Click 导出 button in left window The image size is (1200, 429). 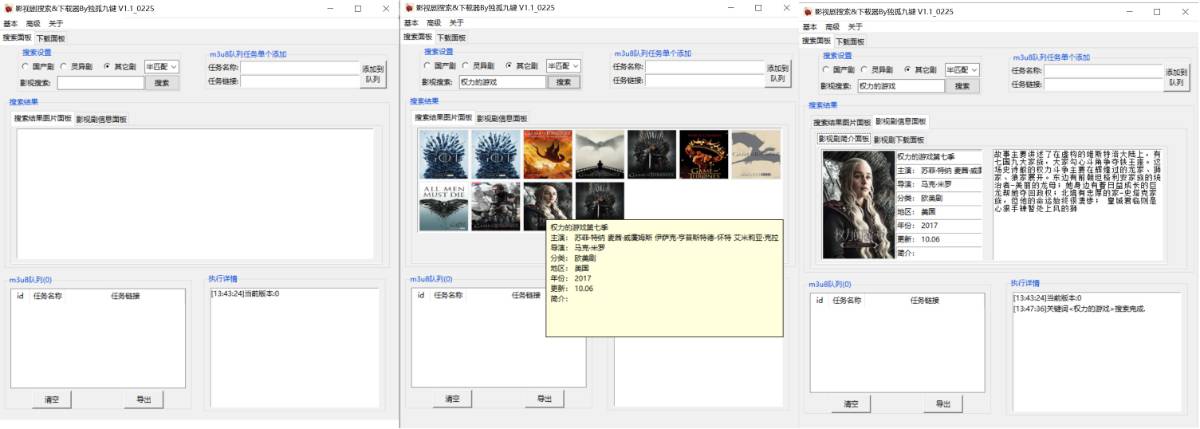click(x=144, y=399)
